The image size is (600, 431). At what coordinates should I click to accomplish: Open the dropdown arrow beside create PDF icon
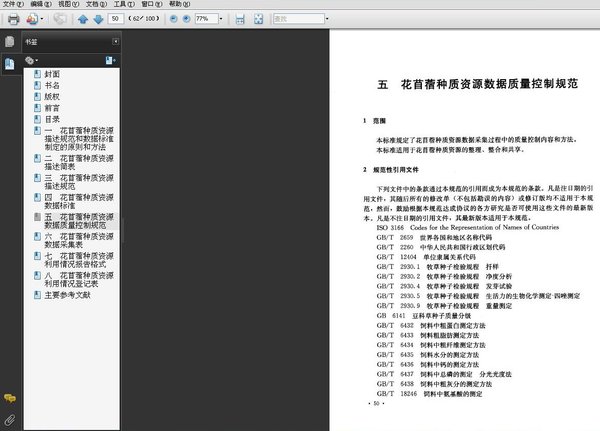pos(42,19)
